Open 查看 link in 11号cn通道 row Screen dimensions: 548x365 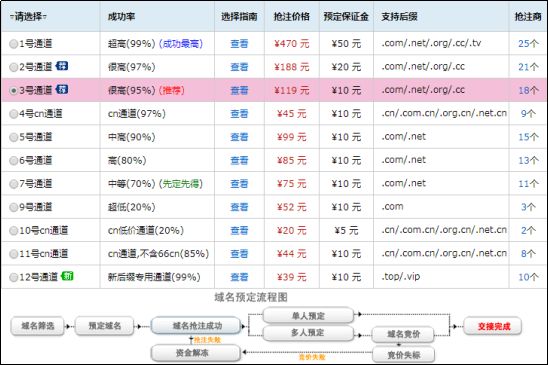click(239, 253)
